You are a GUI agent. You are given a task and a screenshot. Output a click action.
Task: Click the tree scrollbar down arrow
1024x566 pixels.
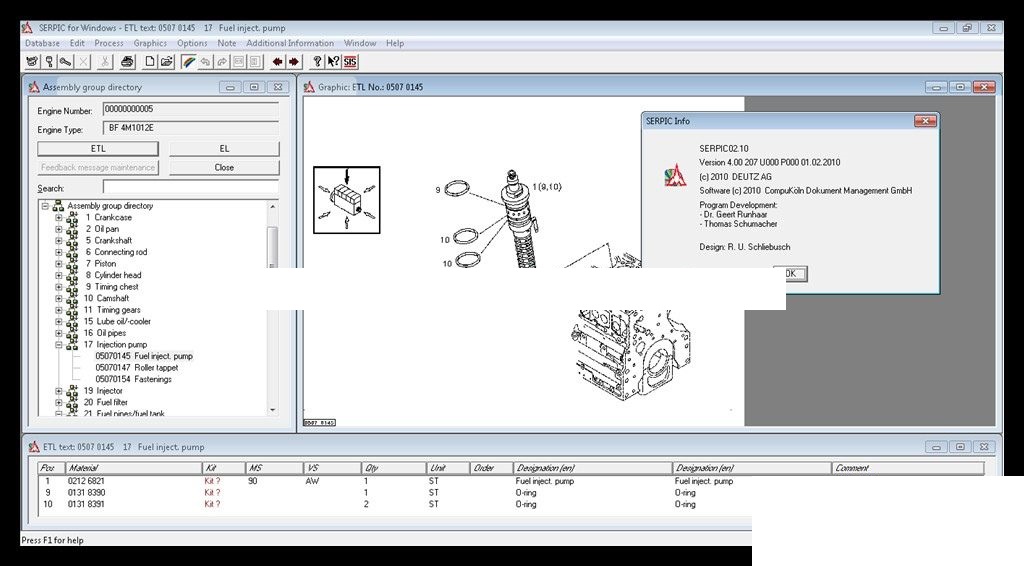click(272, 410)
